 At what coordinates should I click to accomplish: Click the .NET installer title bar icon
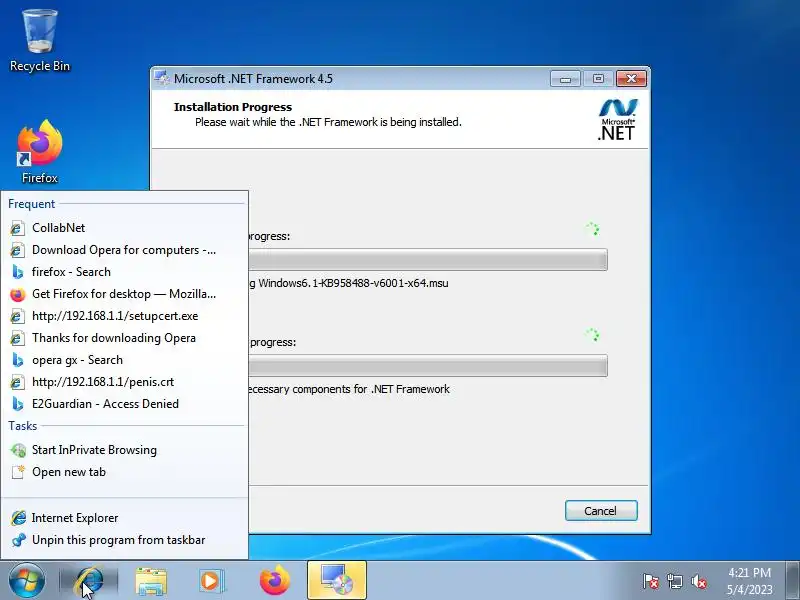pyautogui.click(x=162, y=78)
